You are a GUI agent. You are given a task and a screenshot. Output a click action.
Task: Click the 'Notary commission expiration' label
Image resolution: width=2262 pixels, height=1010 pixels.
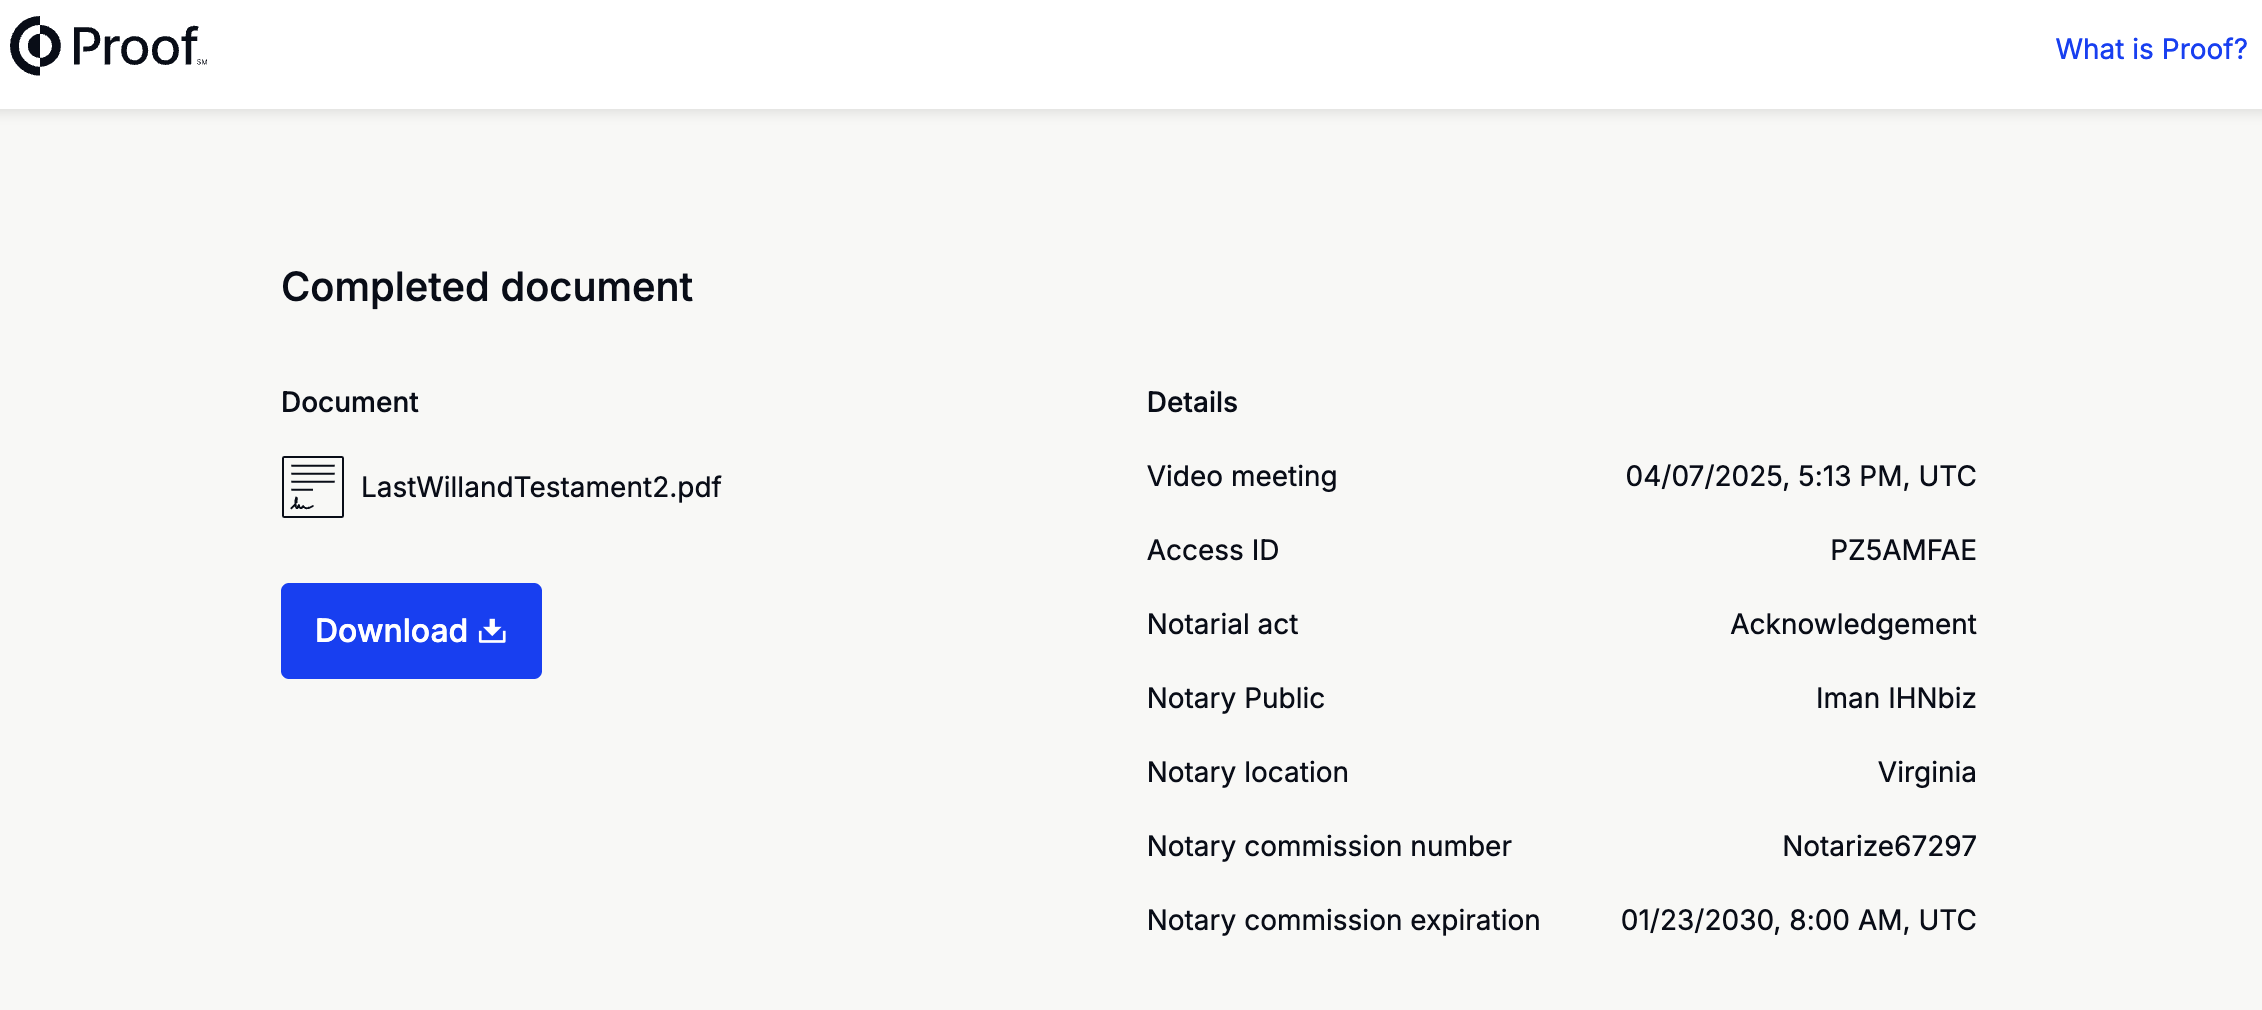click(x=1342, y=920)
